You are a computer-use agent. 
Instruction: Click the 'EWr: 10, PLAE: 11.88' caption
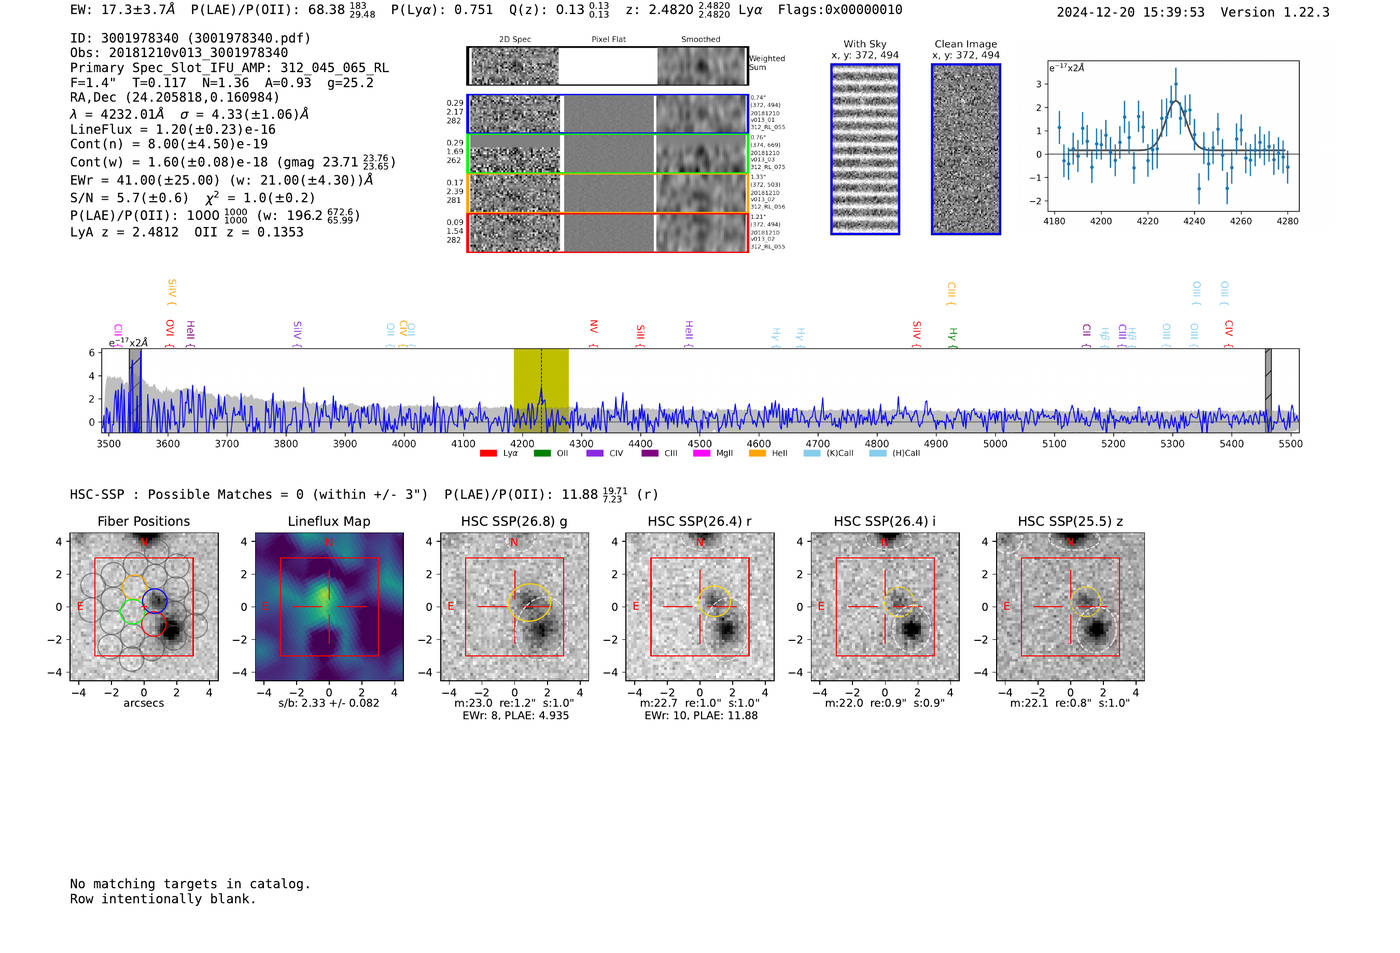coord(701,716)
